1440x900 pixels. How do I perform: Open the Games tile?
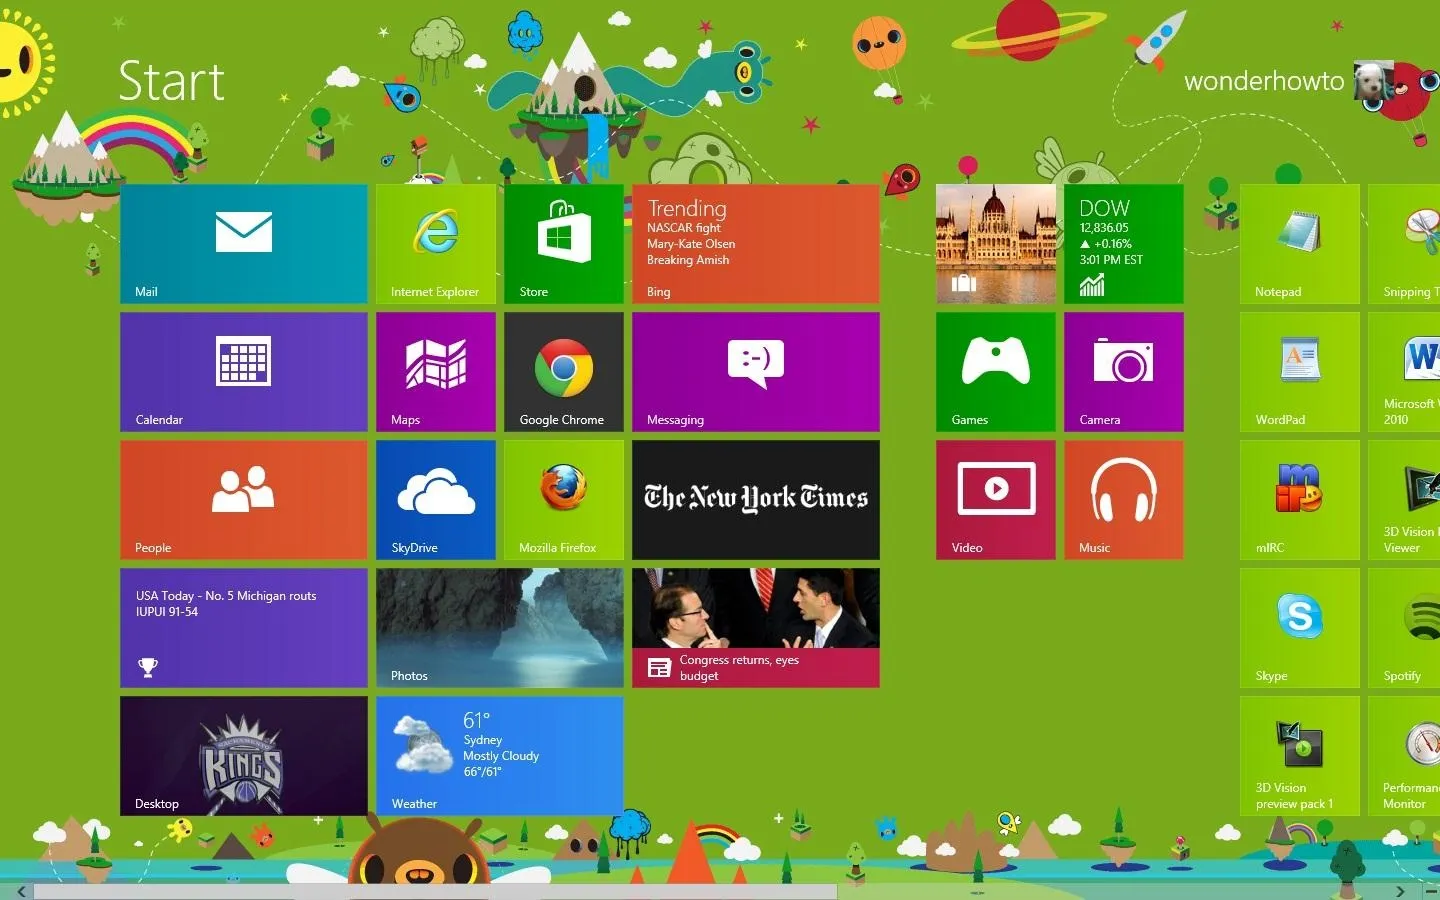(x=996, y=372)
